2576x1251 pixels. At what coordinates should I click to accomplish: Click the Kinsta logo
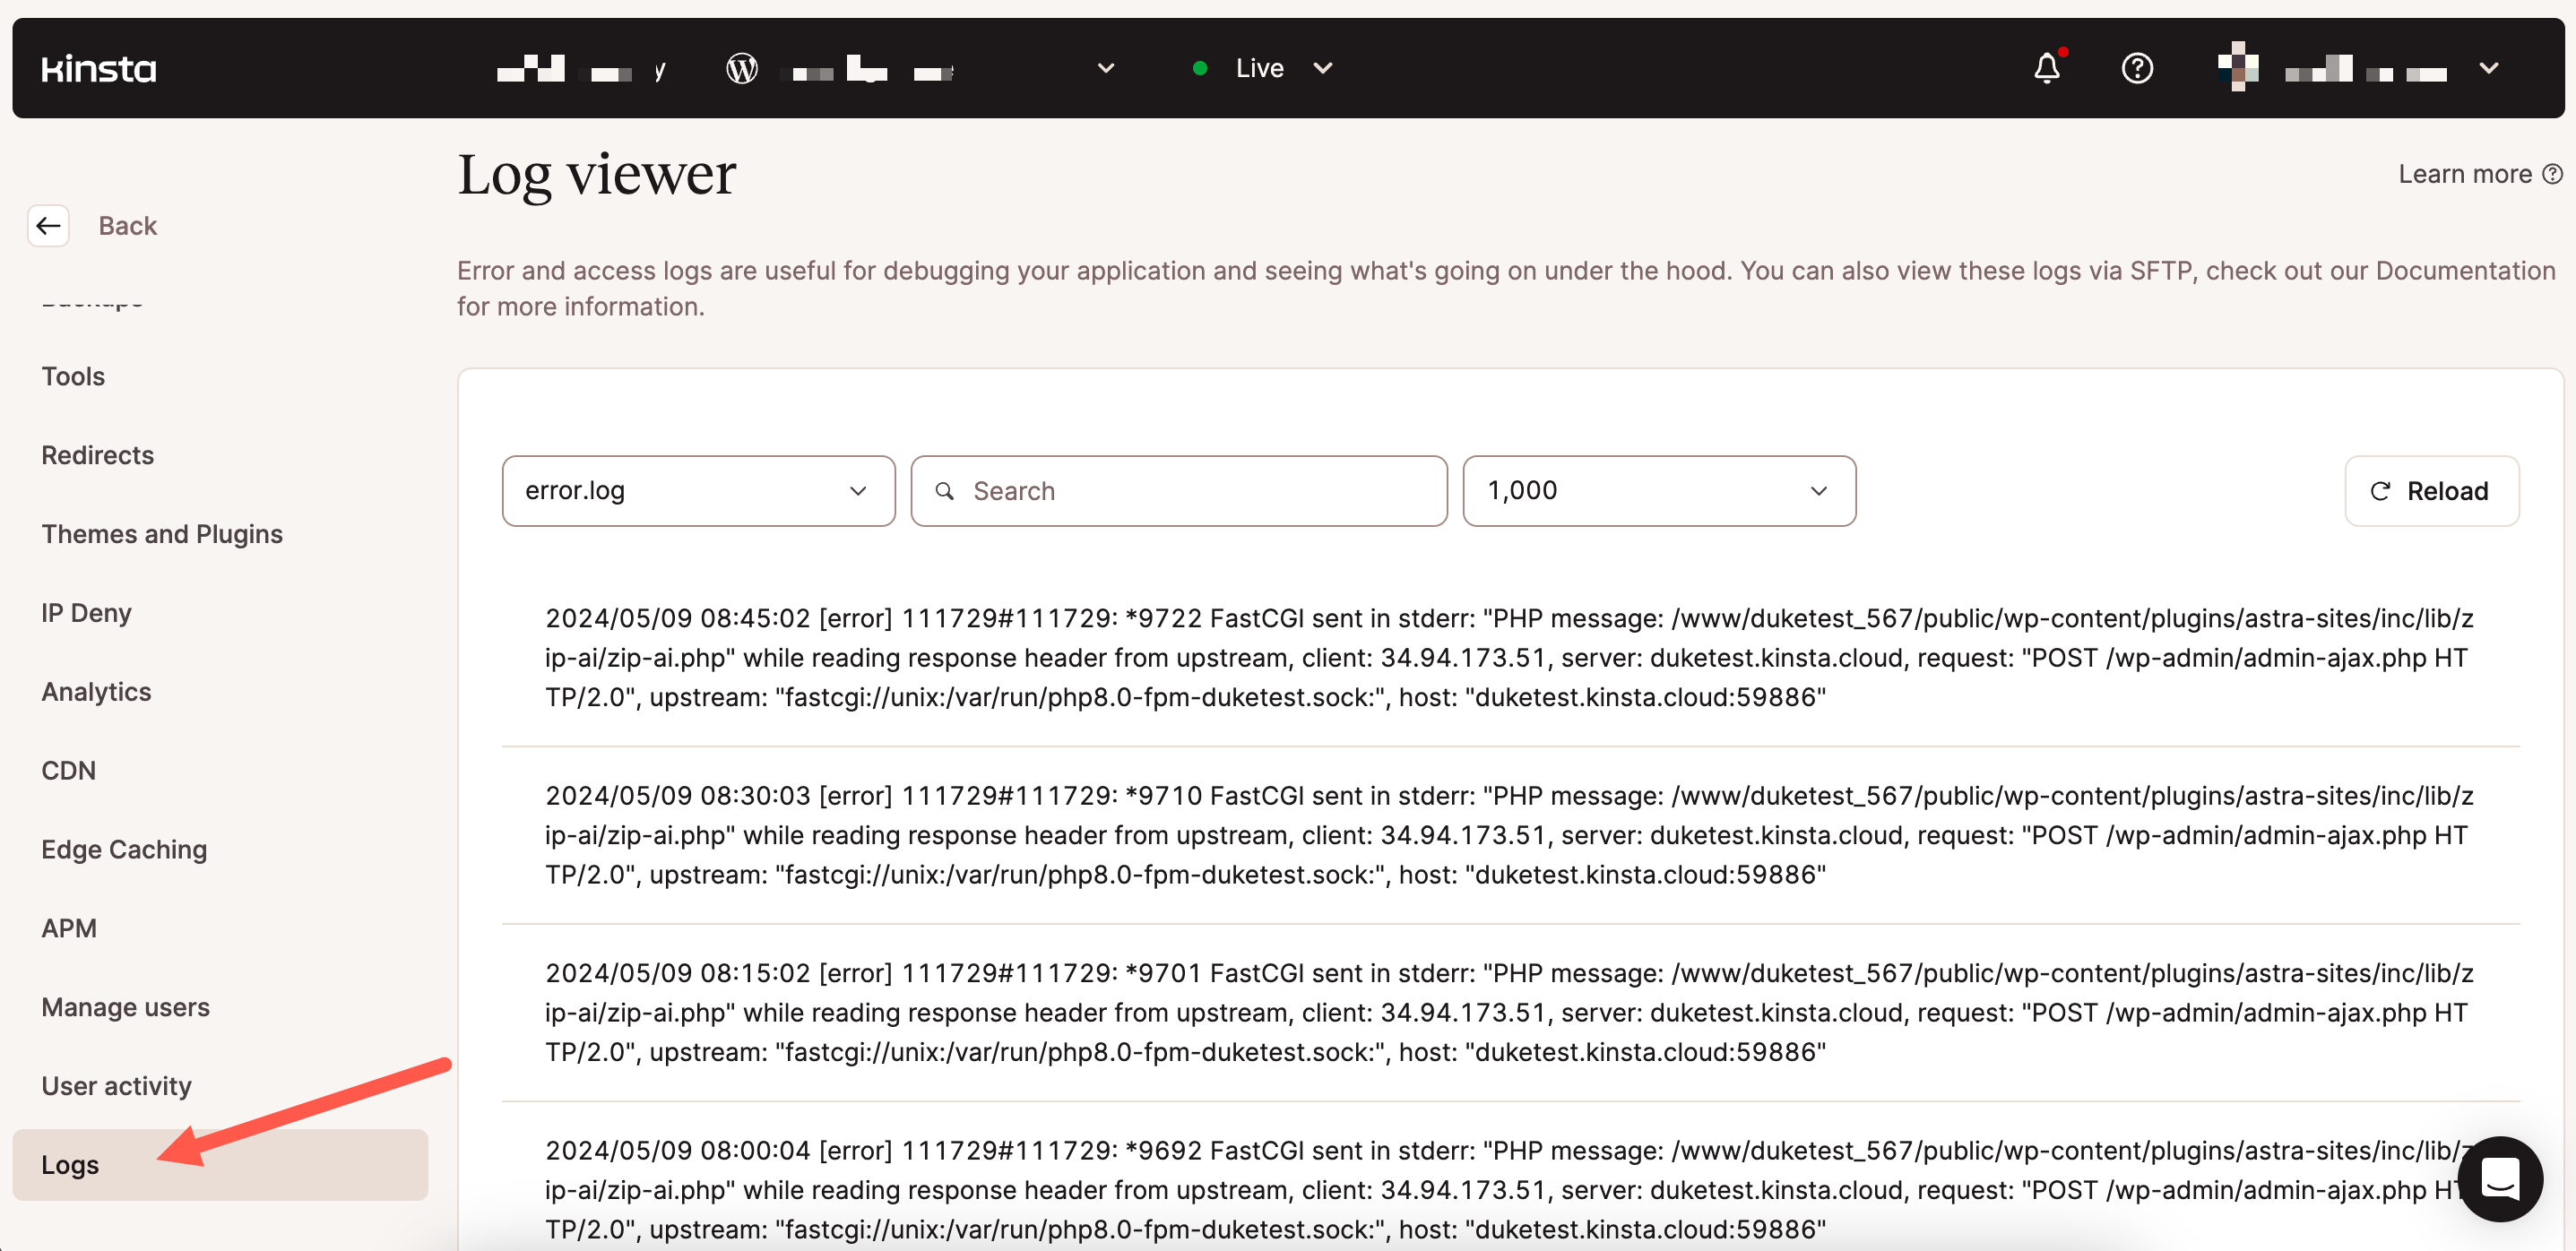pyautogui.click(x=98, y=68)
